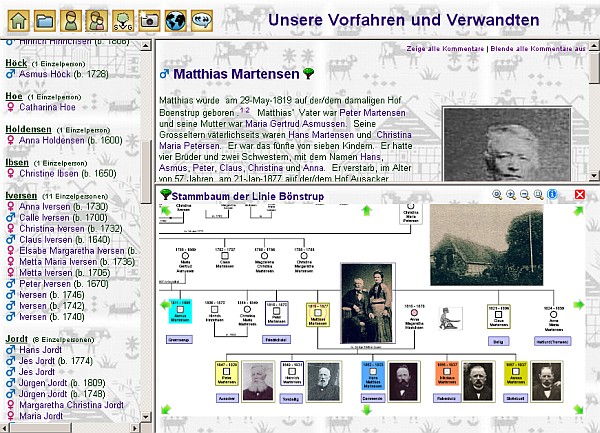
Task: Select Calle Iversen (b. 1700)
Action: (x=64, y=218)
